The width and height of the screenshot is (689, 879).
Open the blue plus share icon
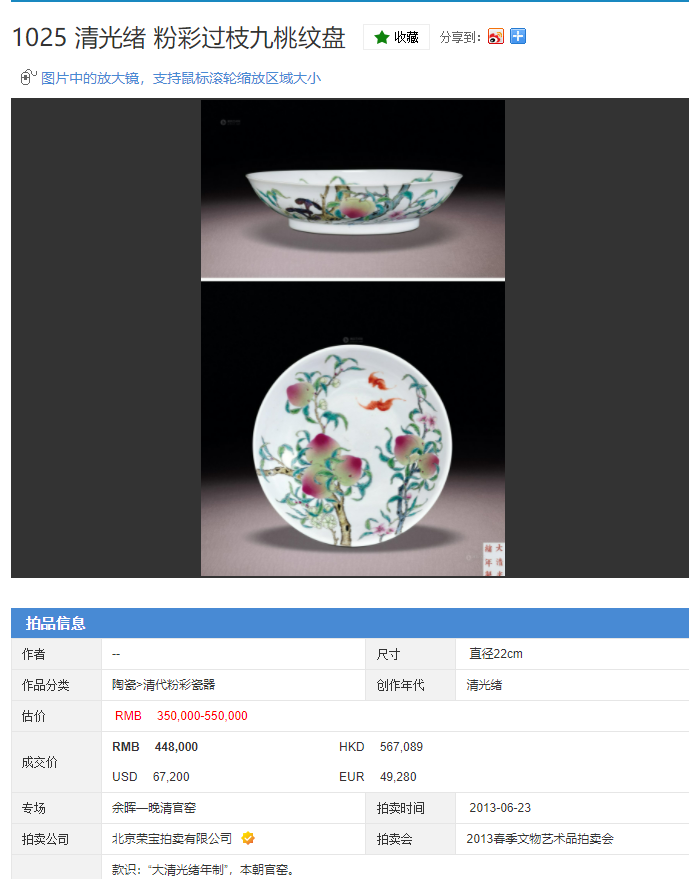click(x=517, y=36)
